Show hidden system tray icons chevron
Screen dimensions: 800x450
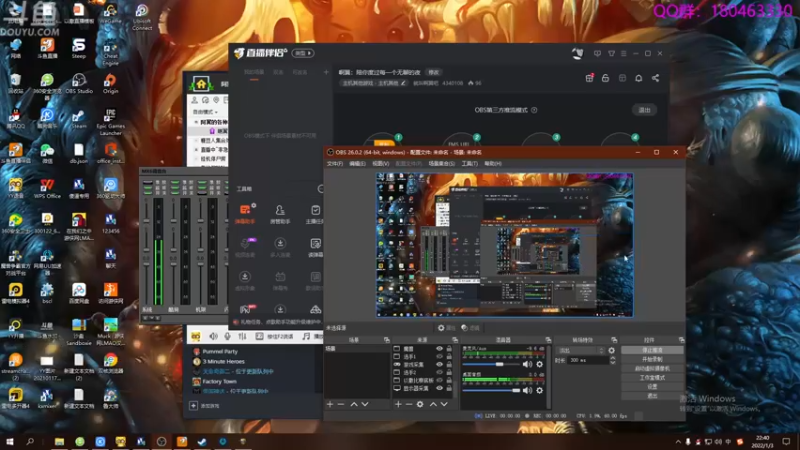coord(678,441)
